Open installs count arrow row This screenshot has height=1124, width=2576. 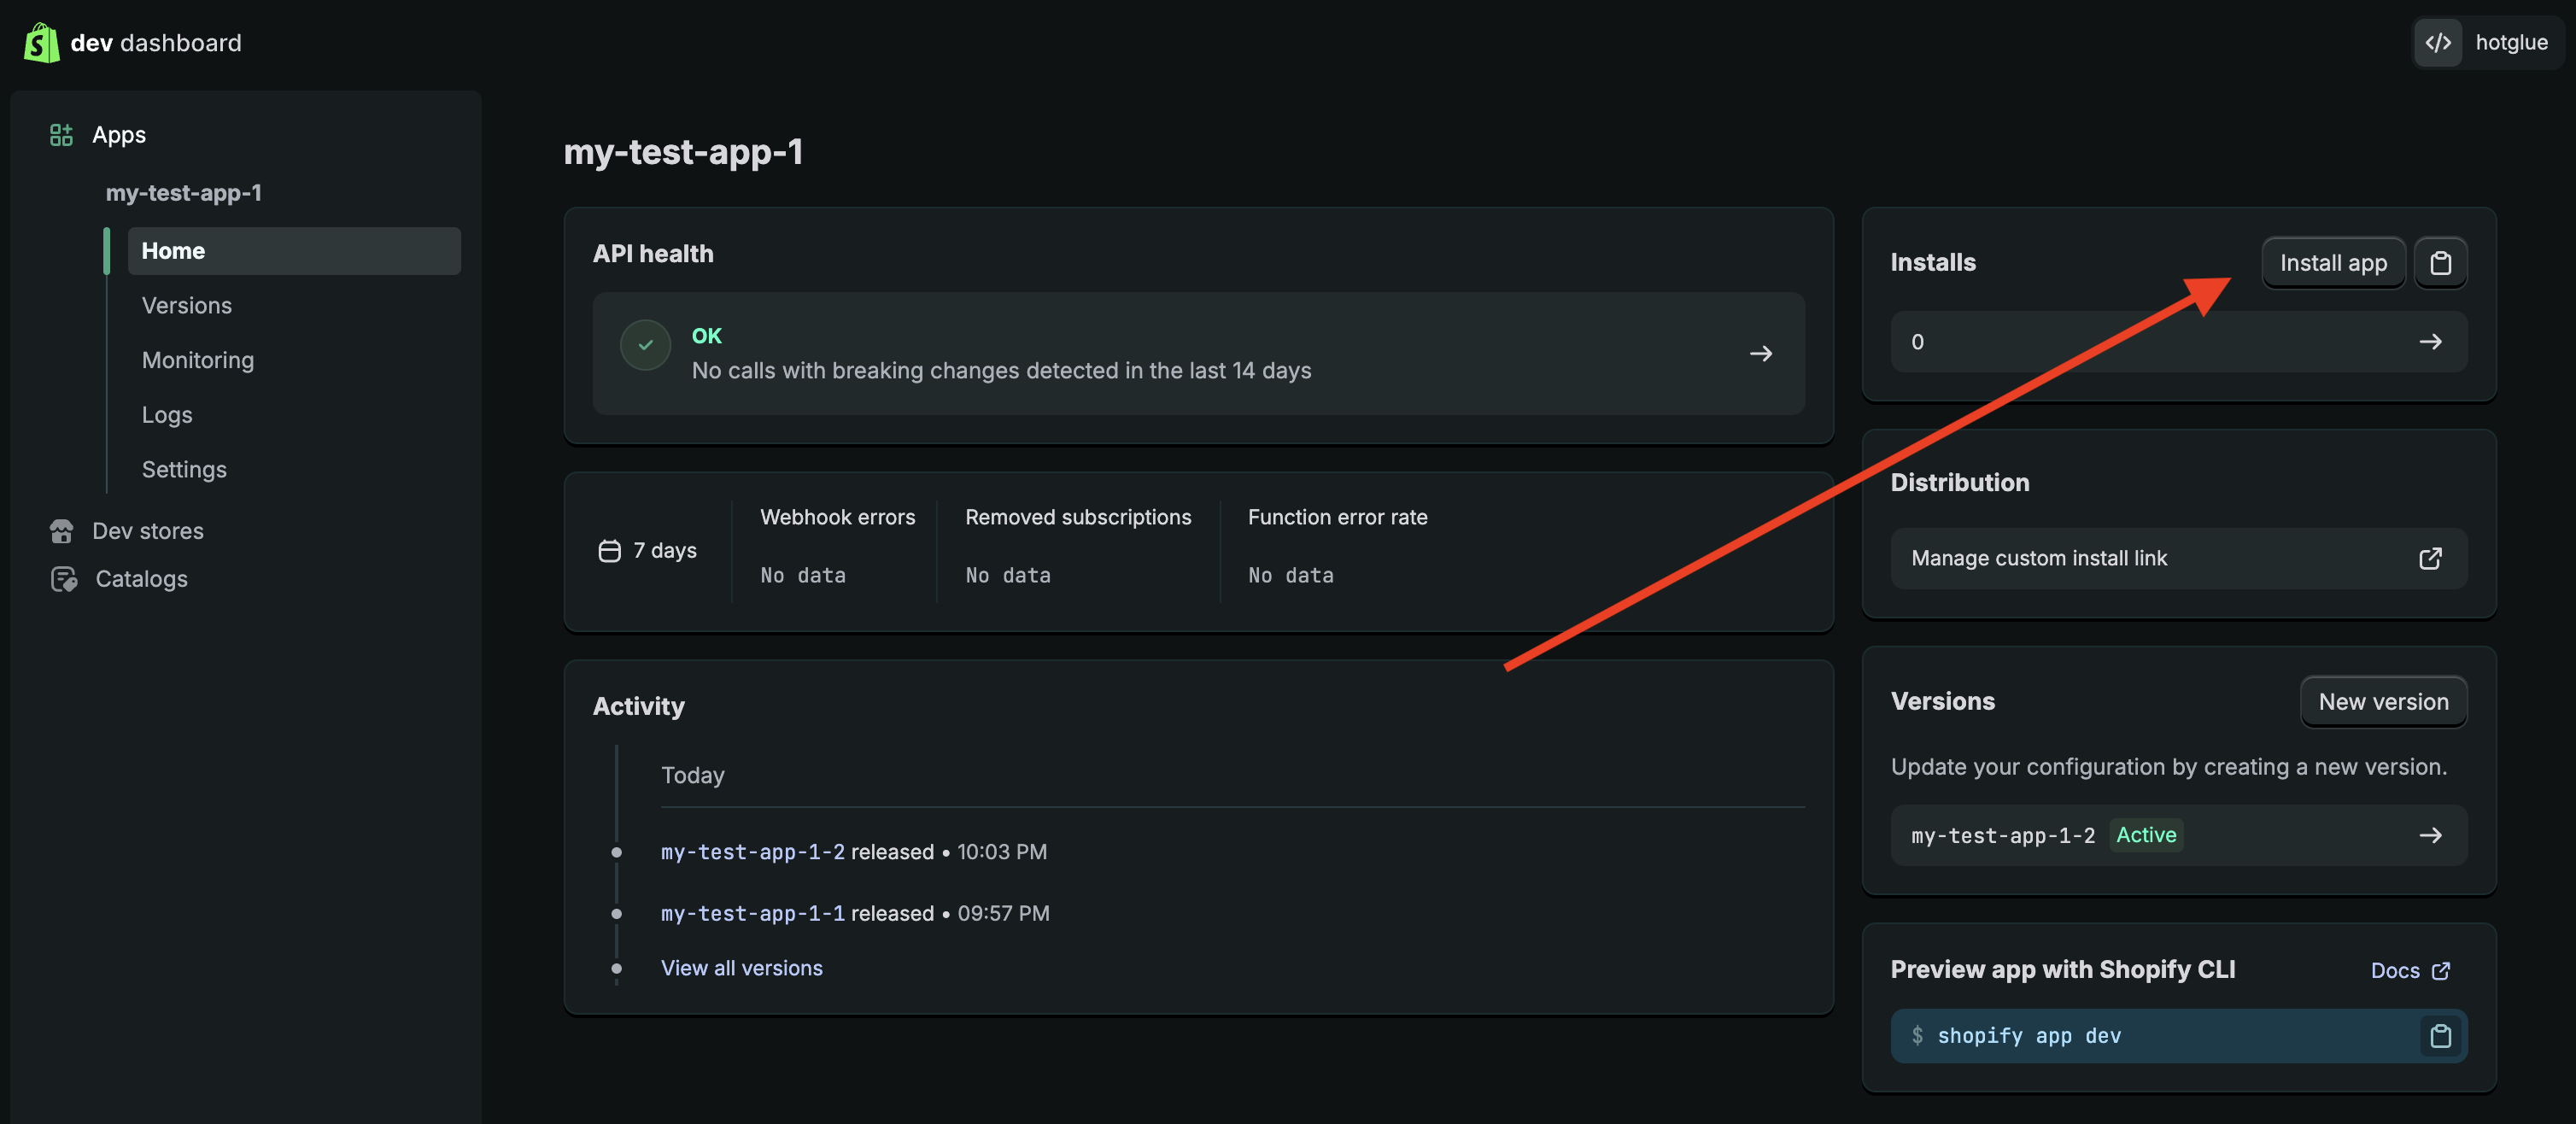(2430, 342)
